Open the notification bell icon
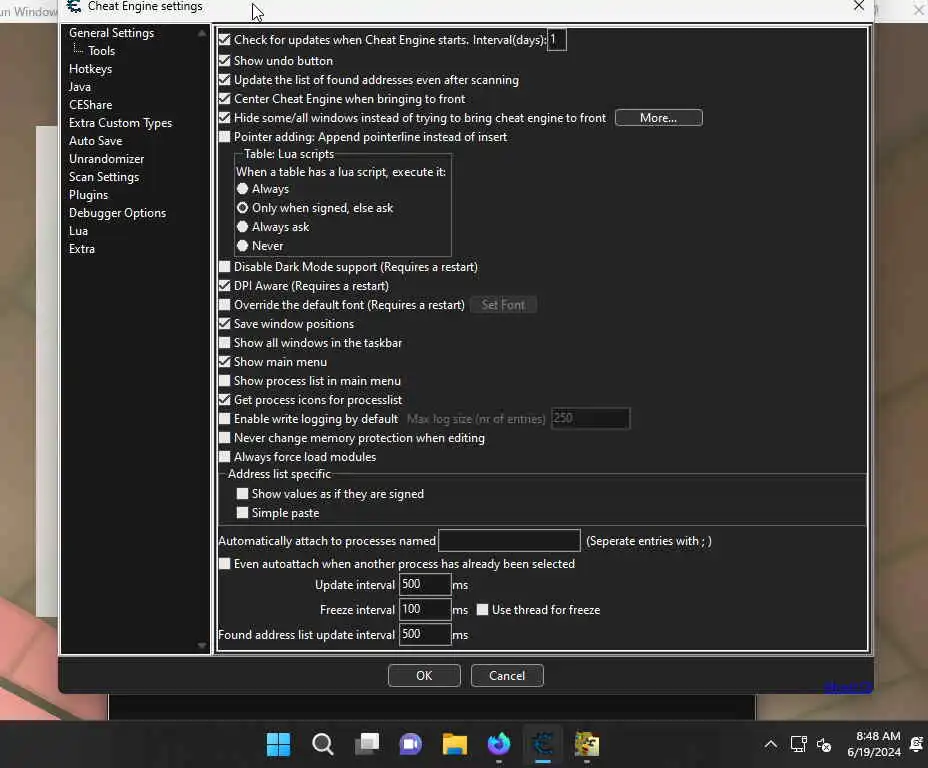This screenshot has height=768, width=928. [917, 744]
